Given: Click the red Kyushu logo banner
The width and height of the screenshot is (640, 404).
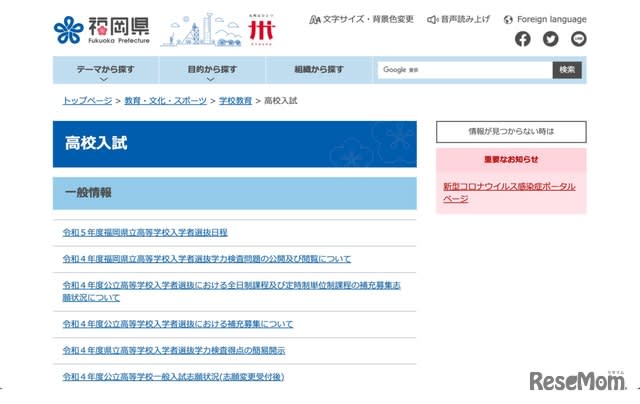Looking at the screenshot, I should 261,30.
